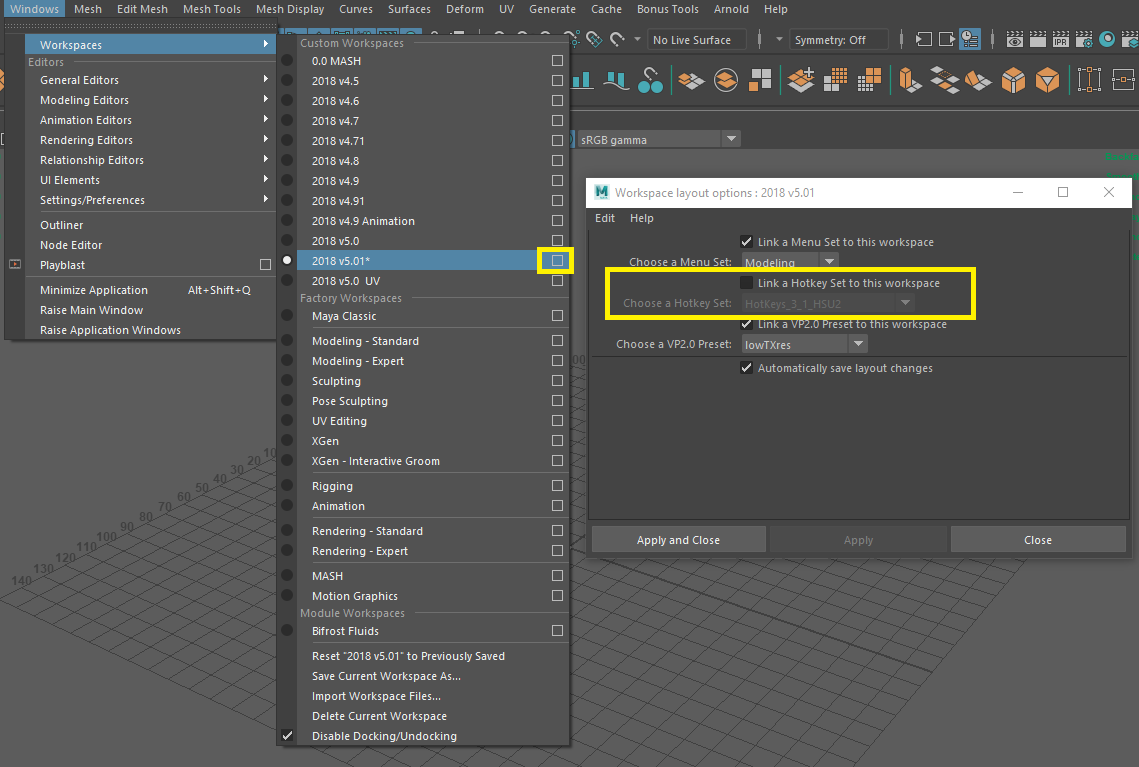Click Apply and Close
The image size is (1139, 767).
pyautogui.click(x=678, y=538)
